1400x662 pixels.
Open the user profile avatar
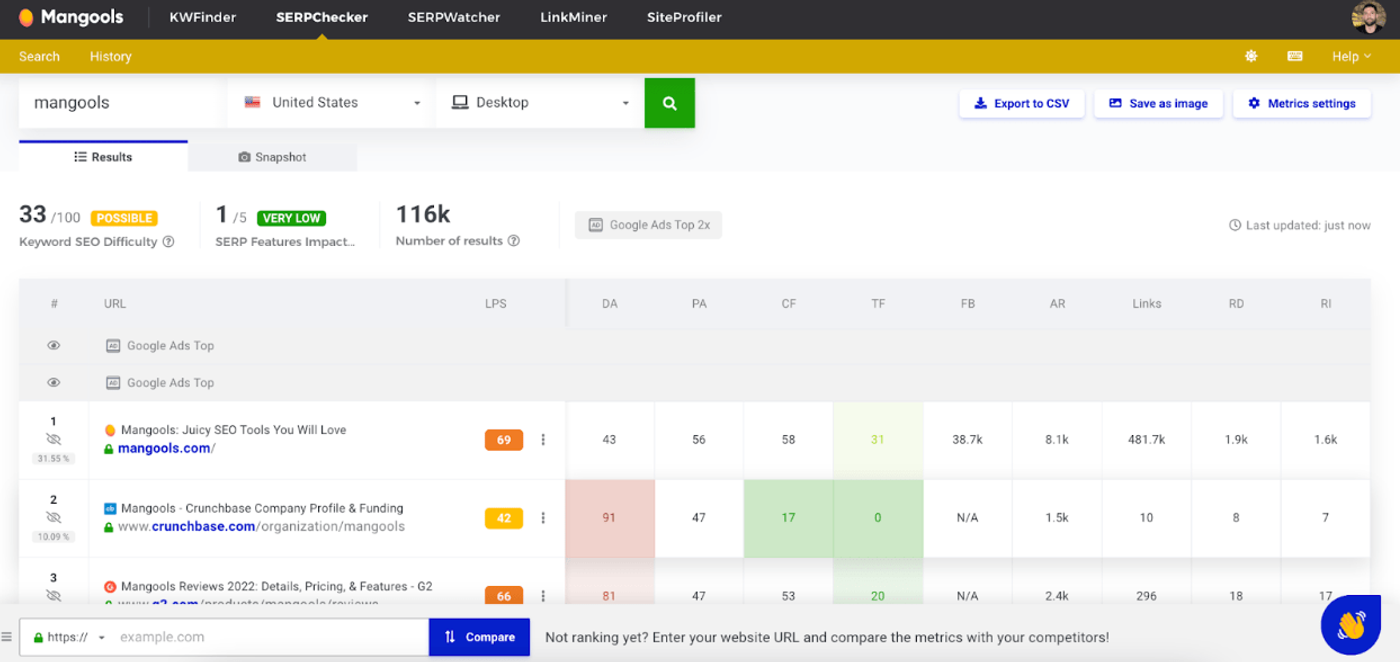[x=1368, y=18]
